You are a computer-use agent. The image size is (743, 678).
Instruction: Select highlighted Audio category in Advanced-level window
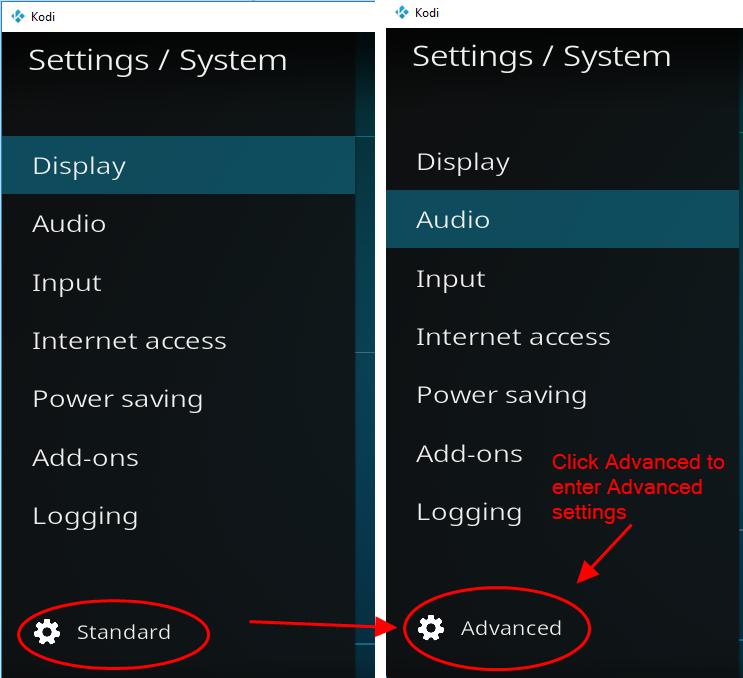coord(453,220)
